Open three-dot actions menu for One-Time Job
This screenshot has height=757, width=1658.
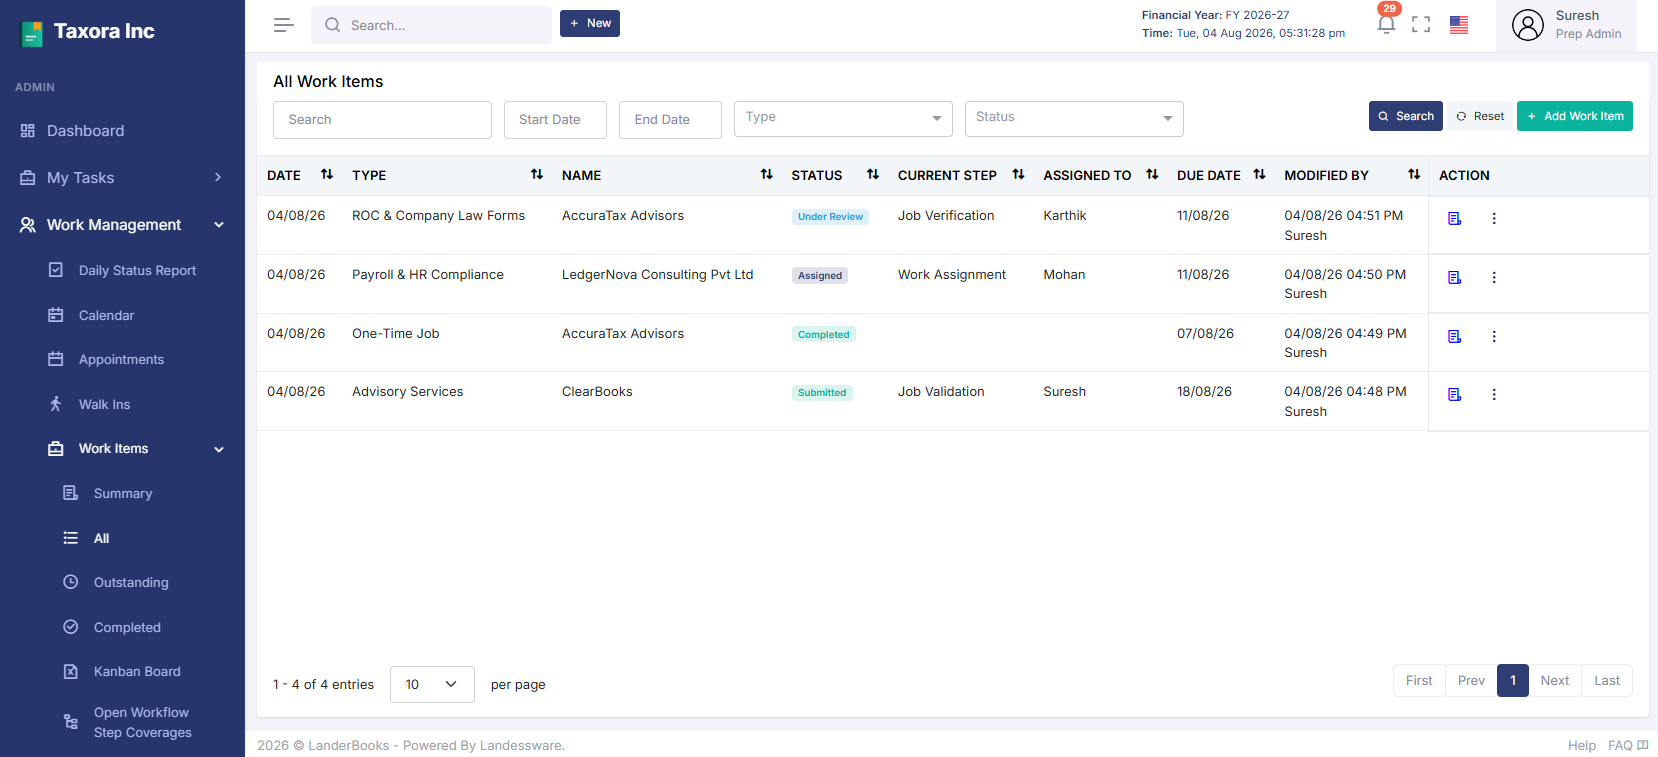tap(1494, 336)
